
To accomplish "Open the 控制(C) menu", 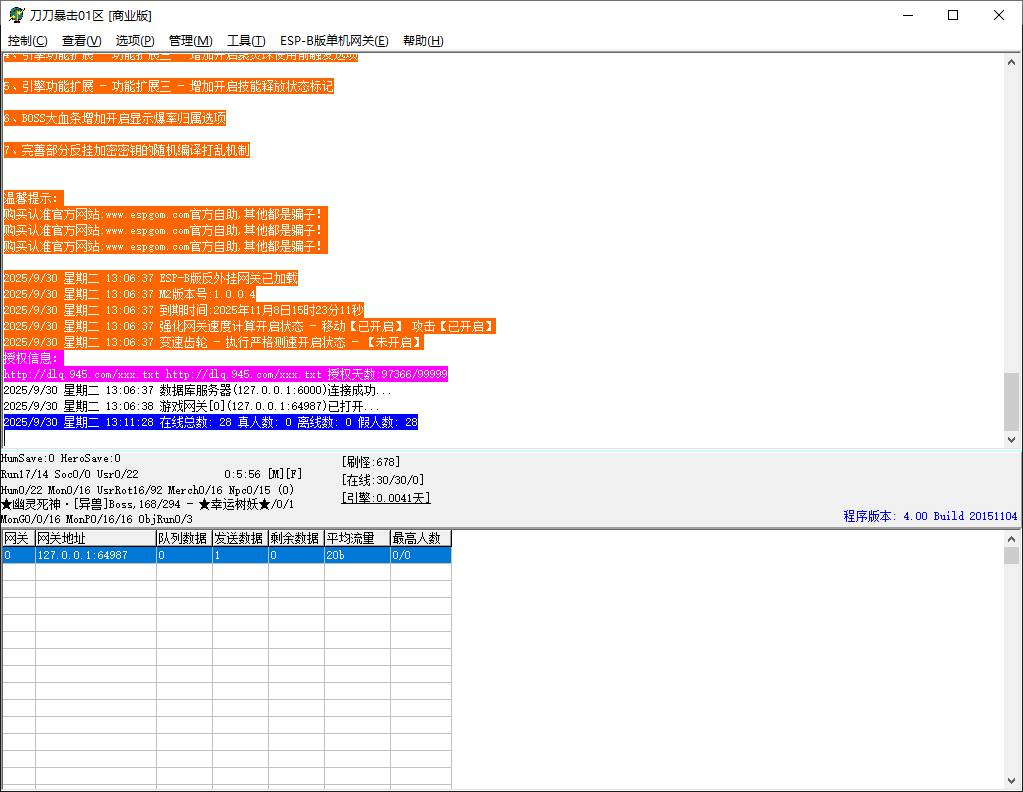I will 27,41.
